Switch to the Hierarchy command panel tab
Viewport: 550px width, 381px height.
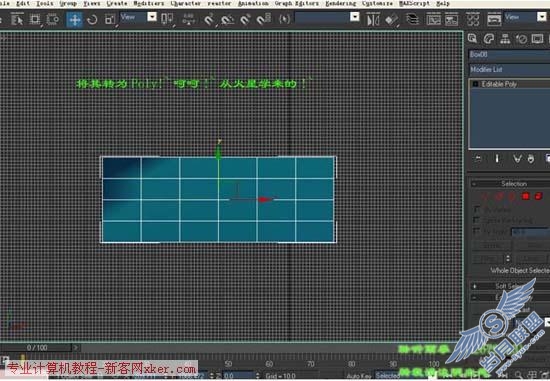(x=505, y=39)
